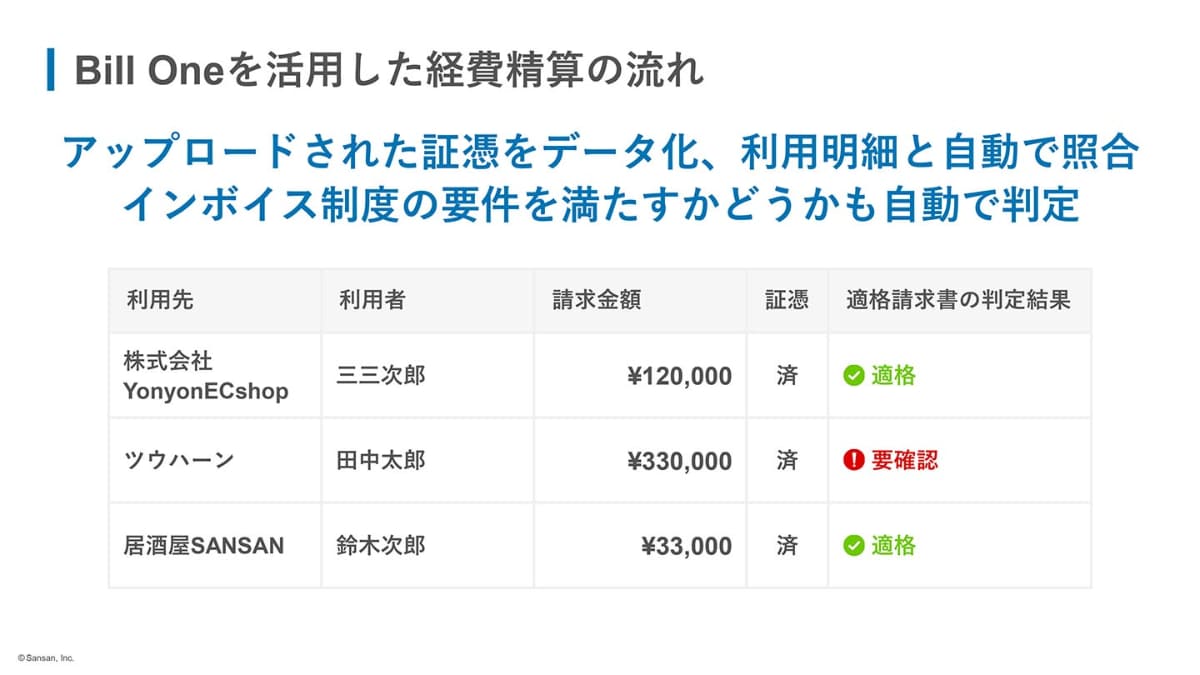Click the ¥120,000 amount cell
Image resolution: width=1200 pixels, height=675 pixels.
click(679, 377)
